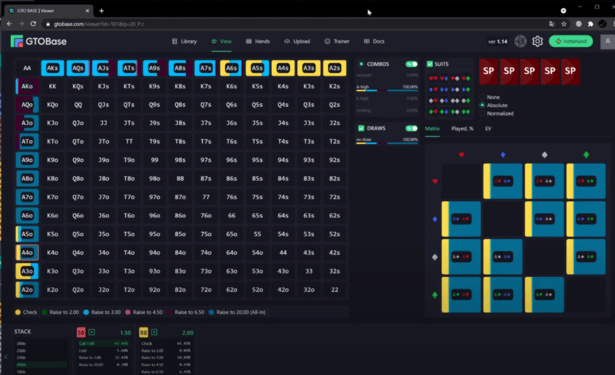
Task: Switch to the Played, % tab
Action: pyautogui.click(x=462, y=129)
